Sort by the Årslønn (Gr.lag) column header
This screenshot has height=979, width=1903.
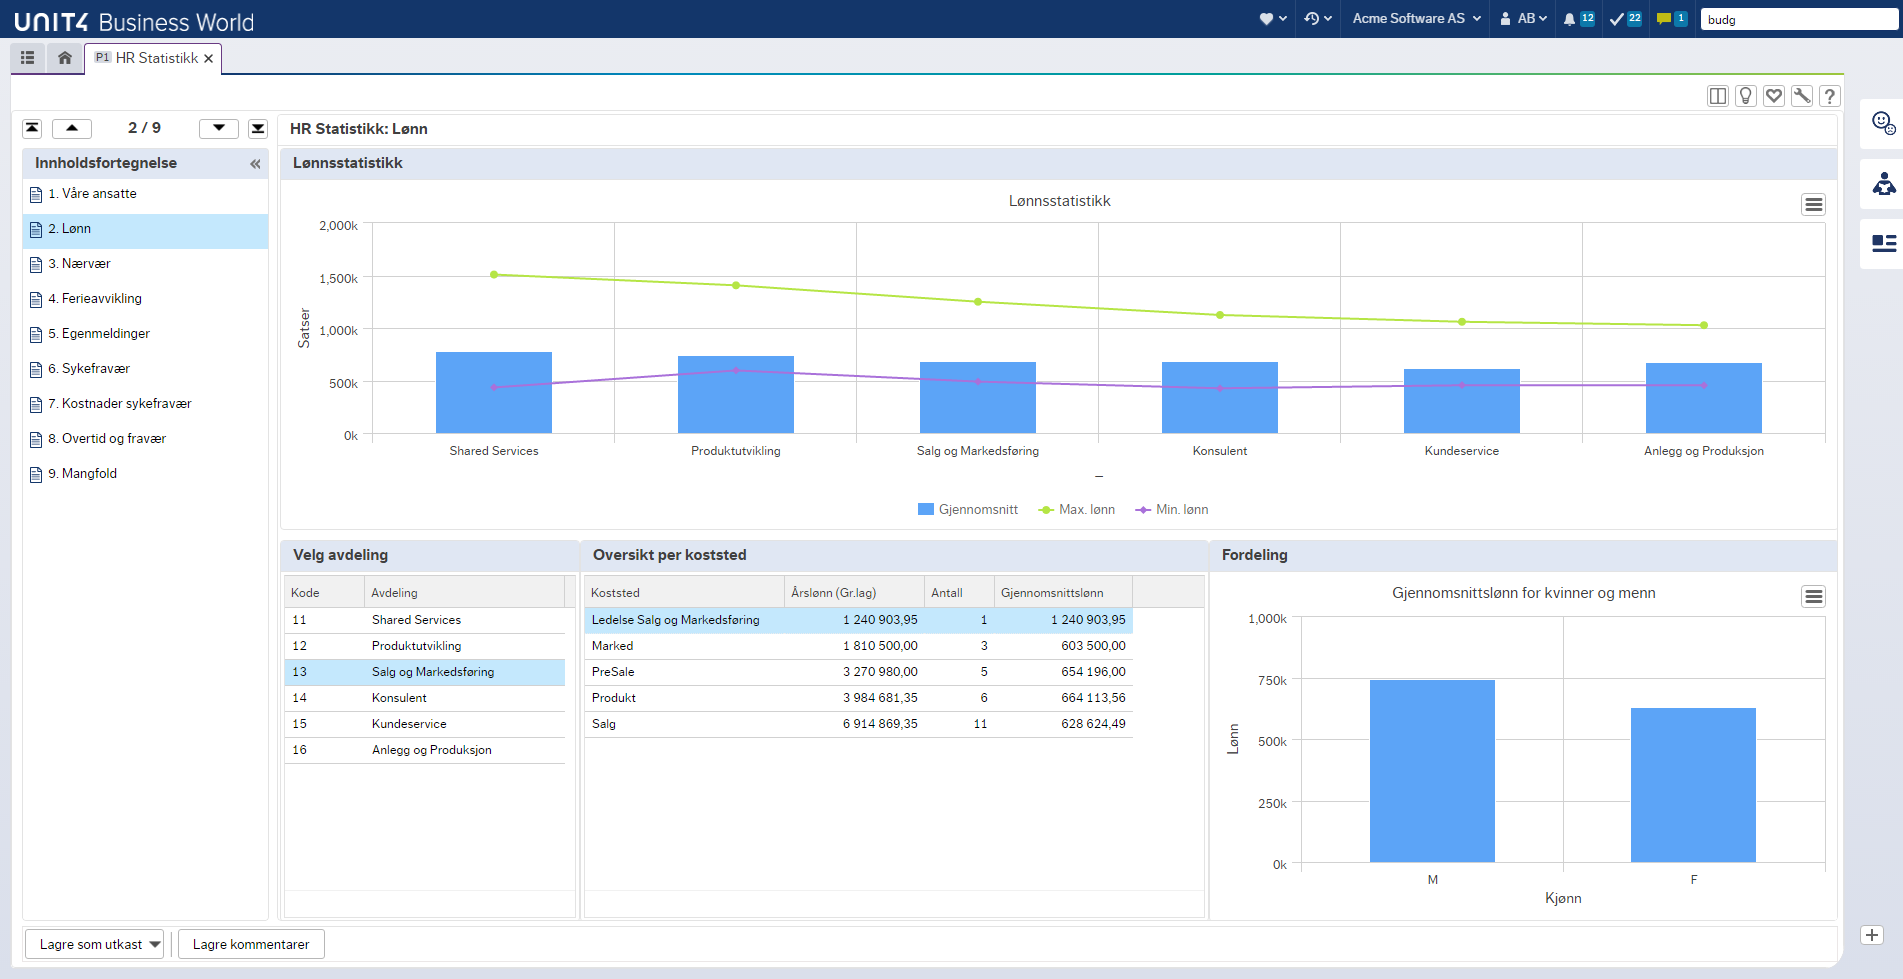pos(854,592)
